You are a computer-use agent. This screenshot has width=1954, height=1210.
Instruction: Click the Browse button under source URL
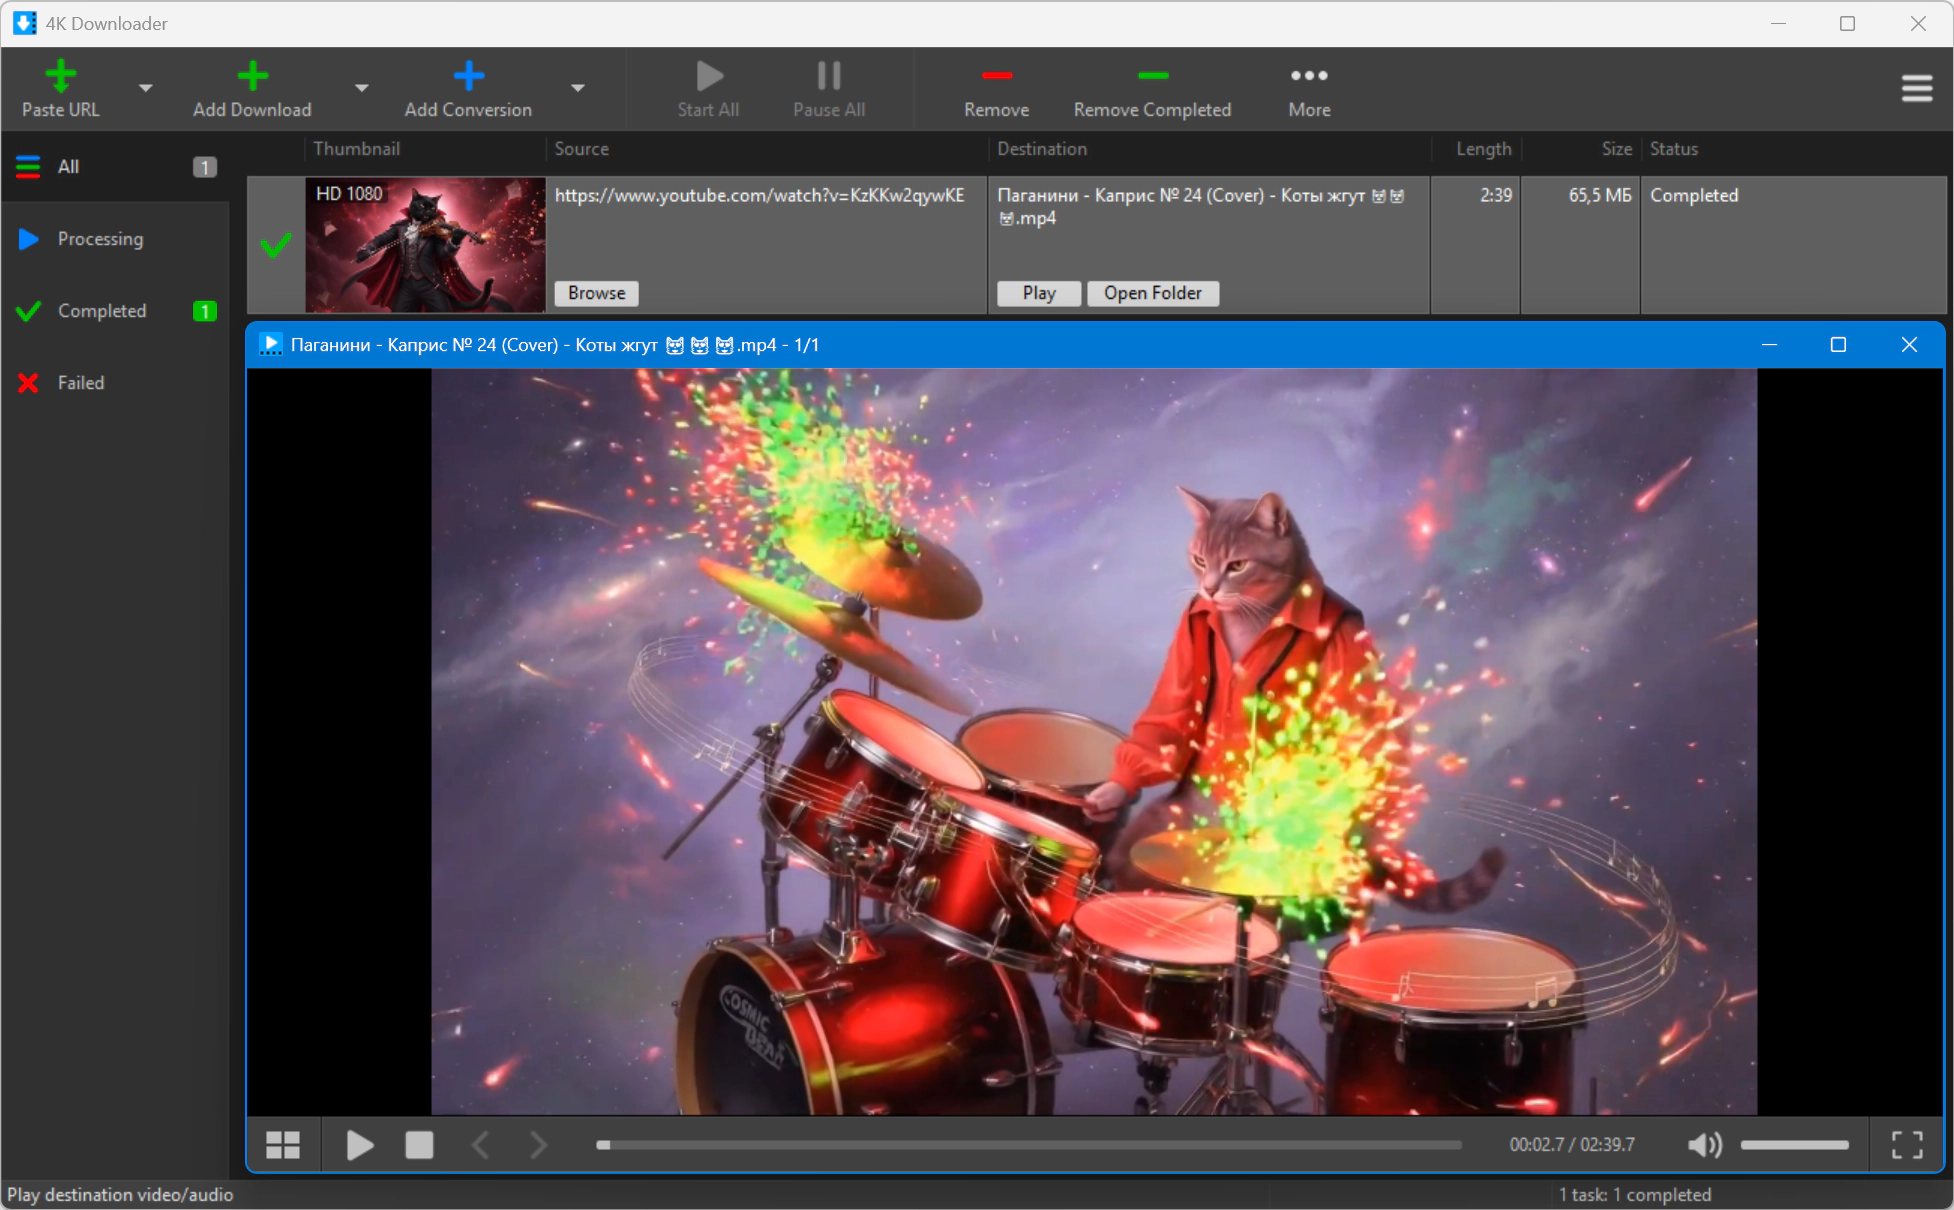click(x=596, y=293)
